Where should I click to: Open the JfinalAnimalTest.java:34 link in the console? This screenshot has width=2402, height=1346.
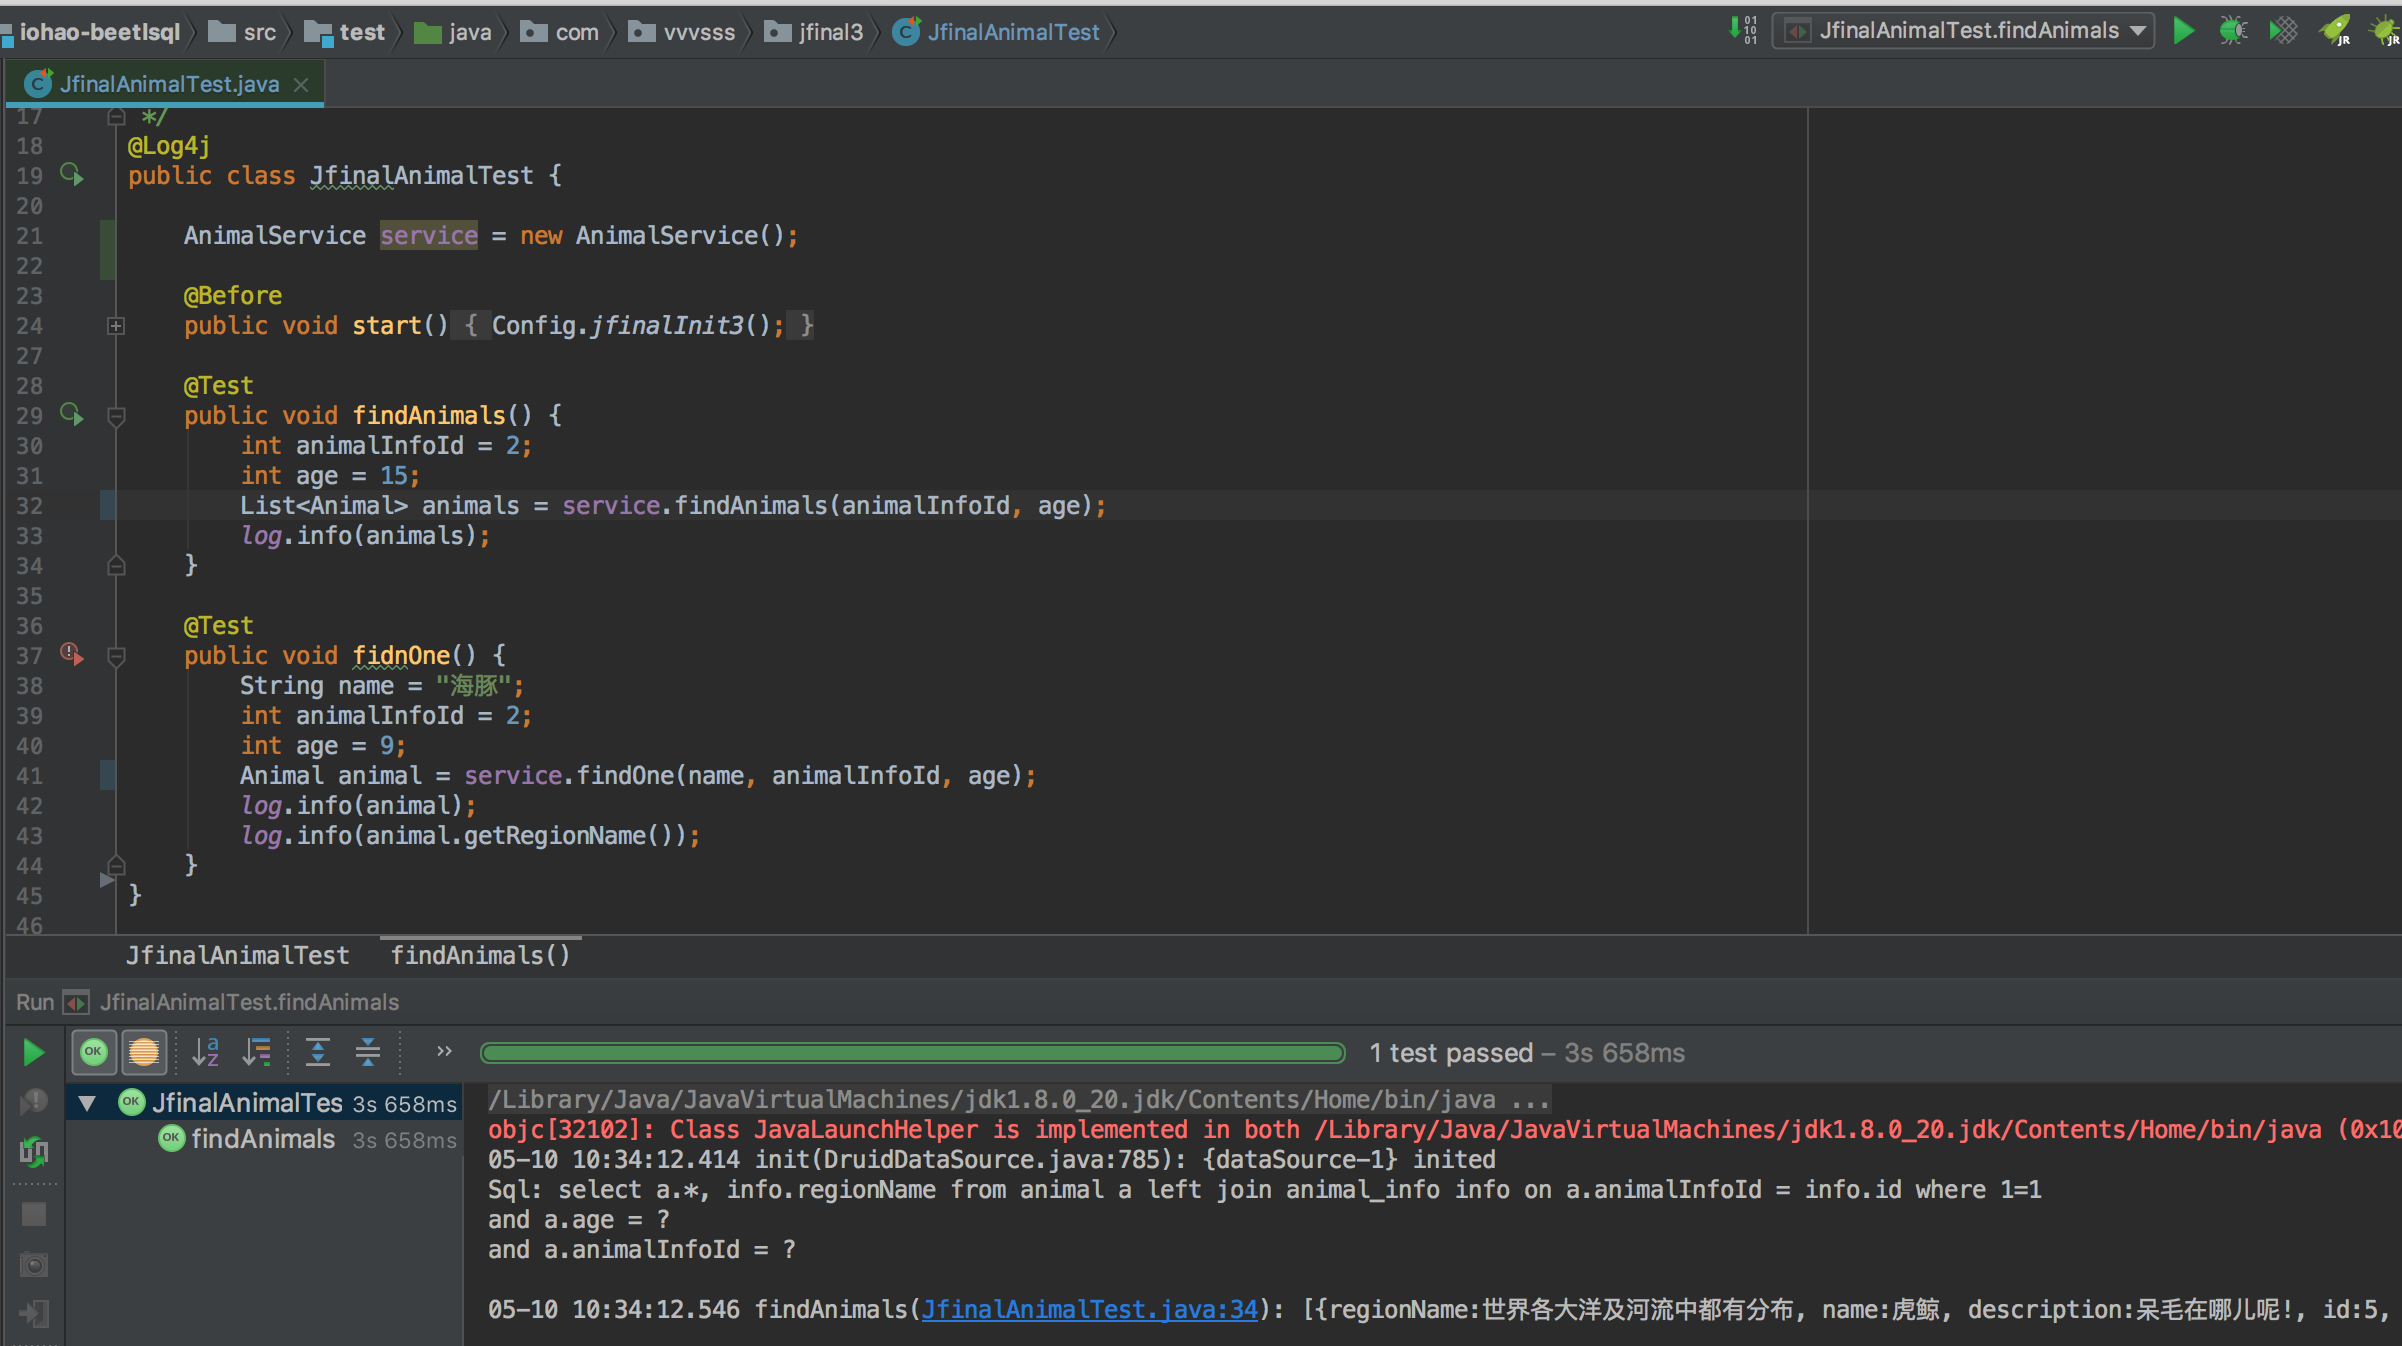1089,1309
